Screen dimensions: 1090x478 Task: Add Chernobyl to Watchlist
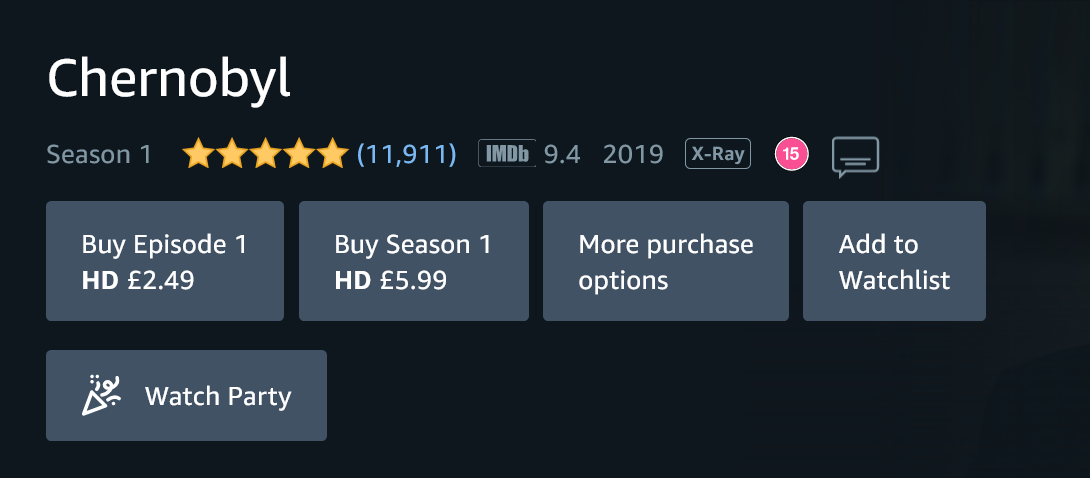pyautogui.click(x=894, y=261)
